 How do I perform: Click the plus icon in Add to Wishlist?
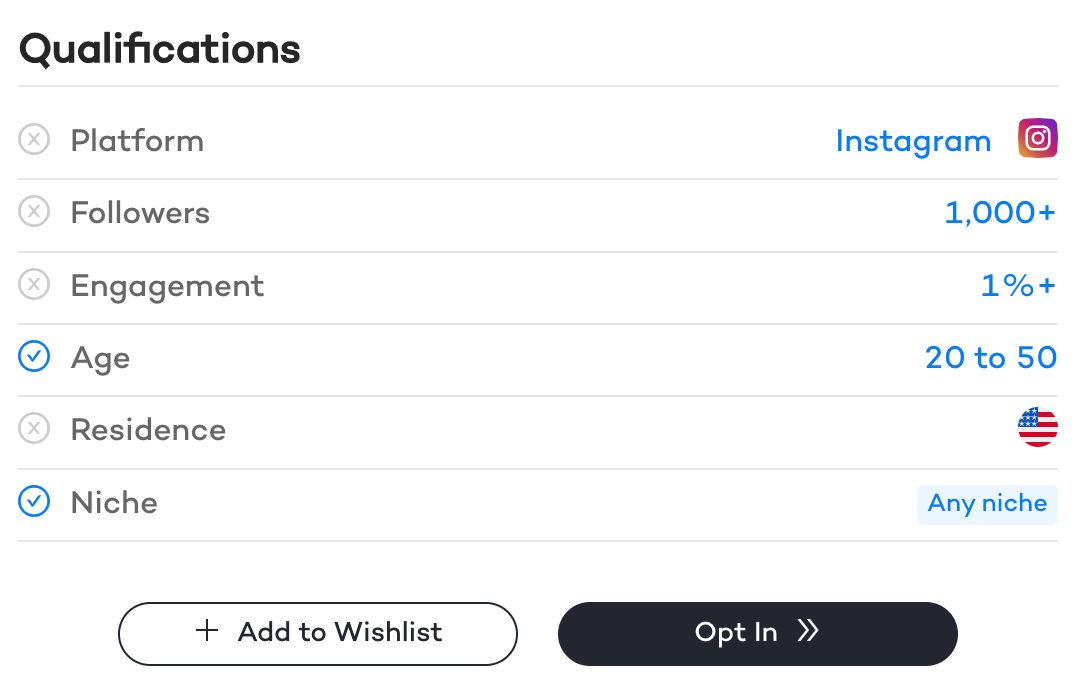(207, 631)
